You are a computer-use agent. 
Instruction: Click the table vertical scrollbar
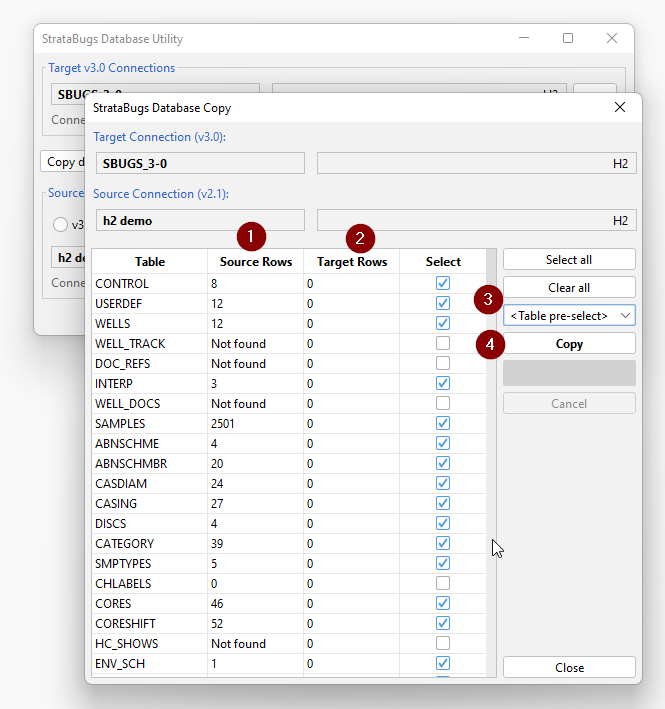click(491, 462)
